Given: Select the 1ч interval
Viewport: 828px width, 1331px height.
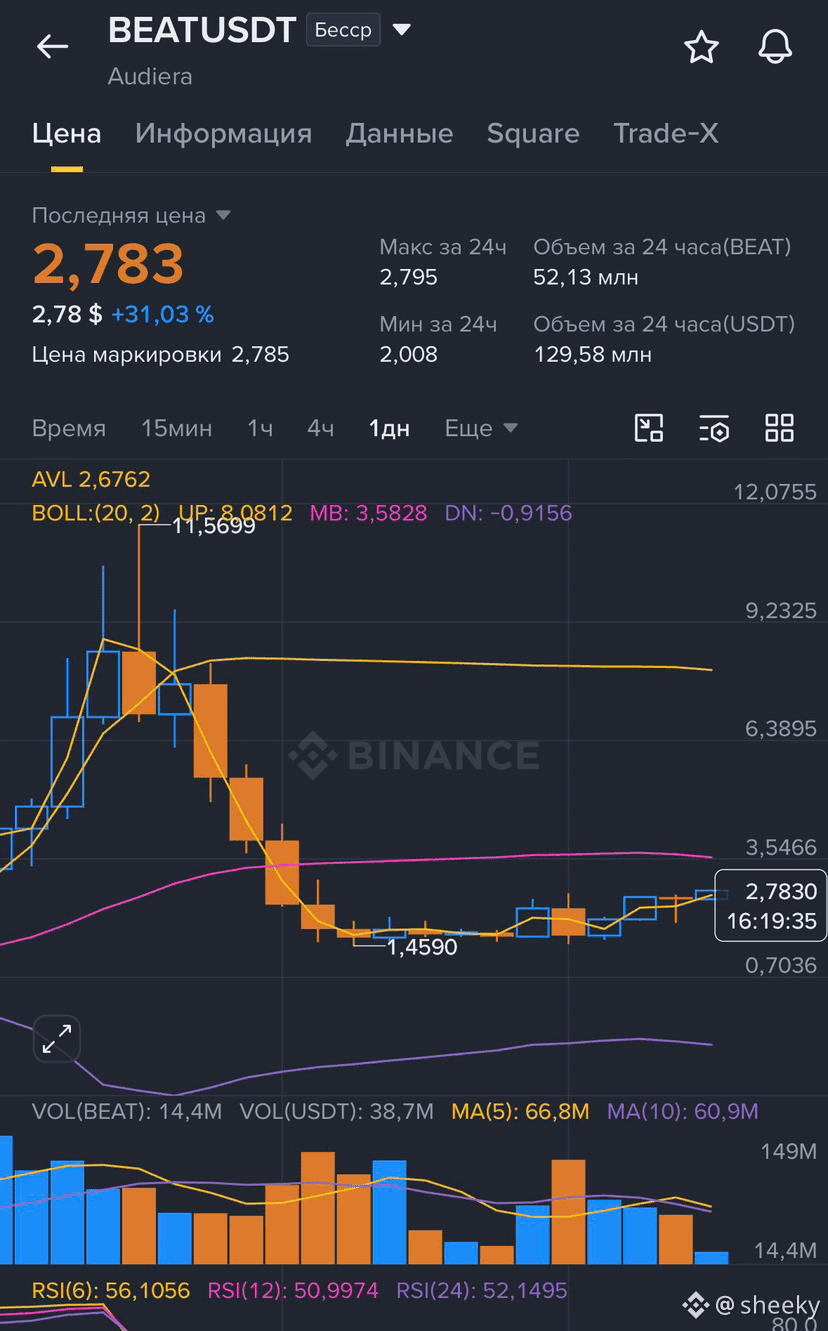Looking at the screenshot, I should click(x=260, y=428).
